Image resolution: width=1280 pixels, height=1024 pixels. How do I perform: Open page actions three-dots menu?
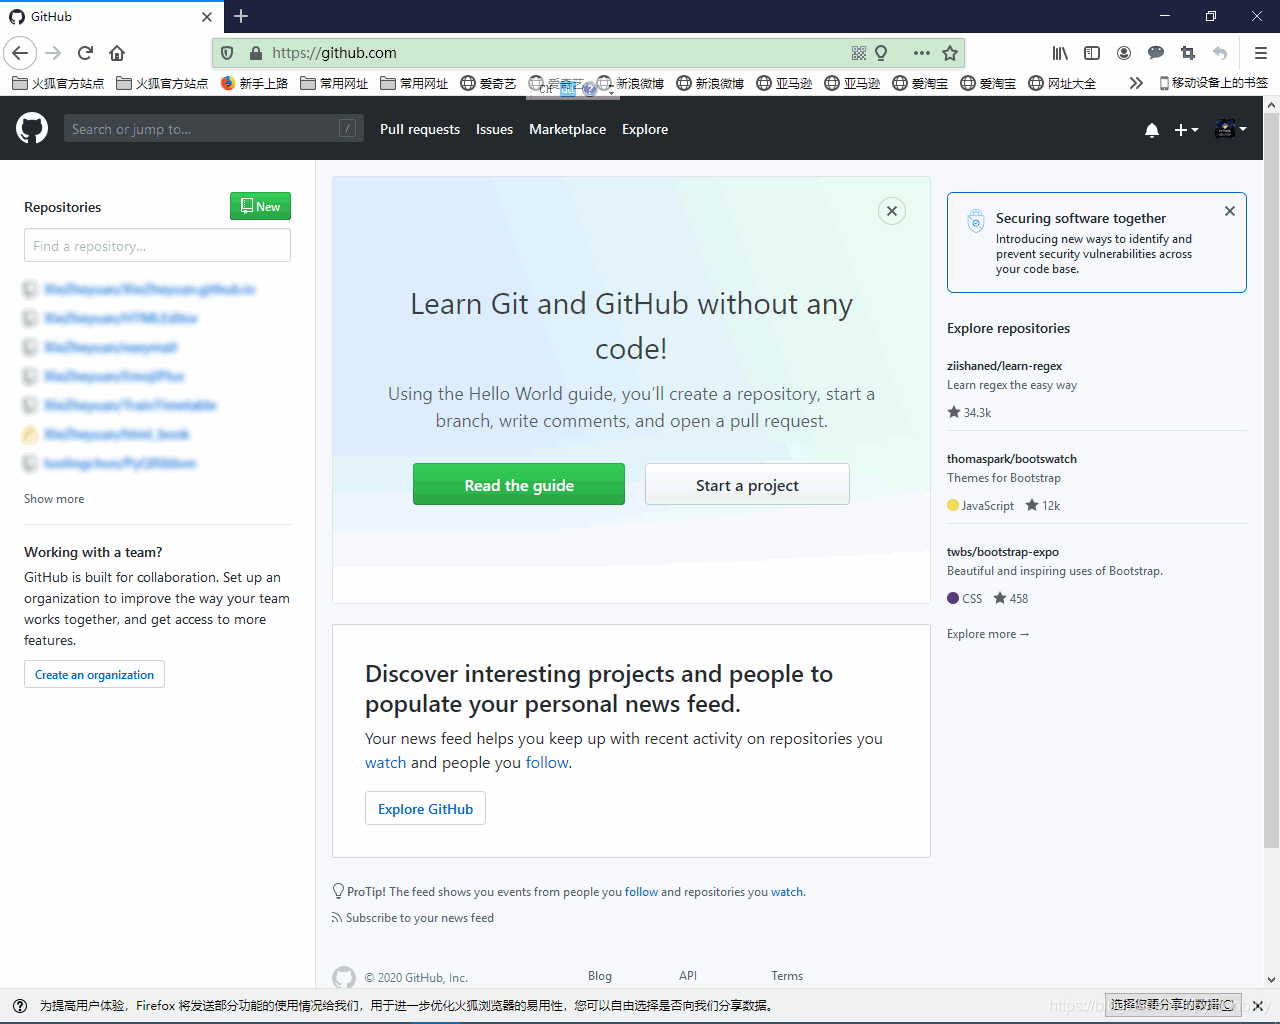[x=922, y=53]
